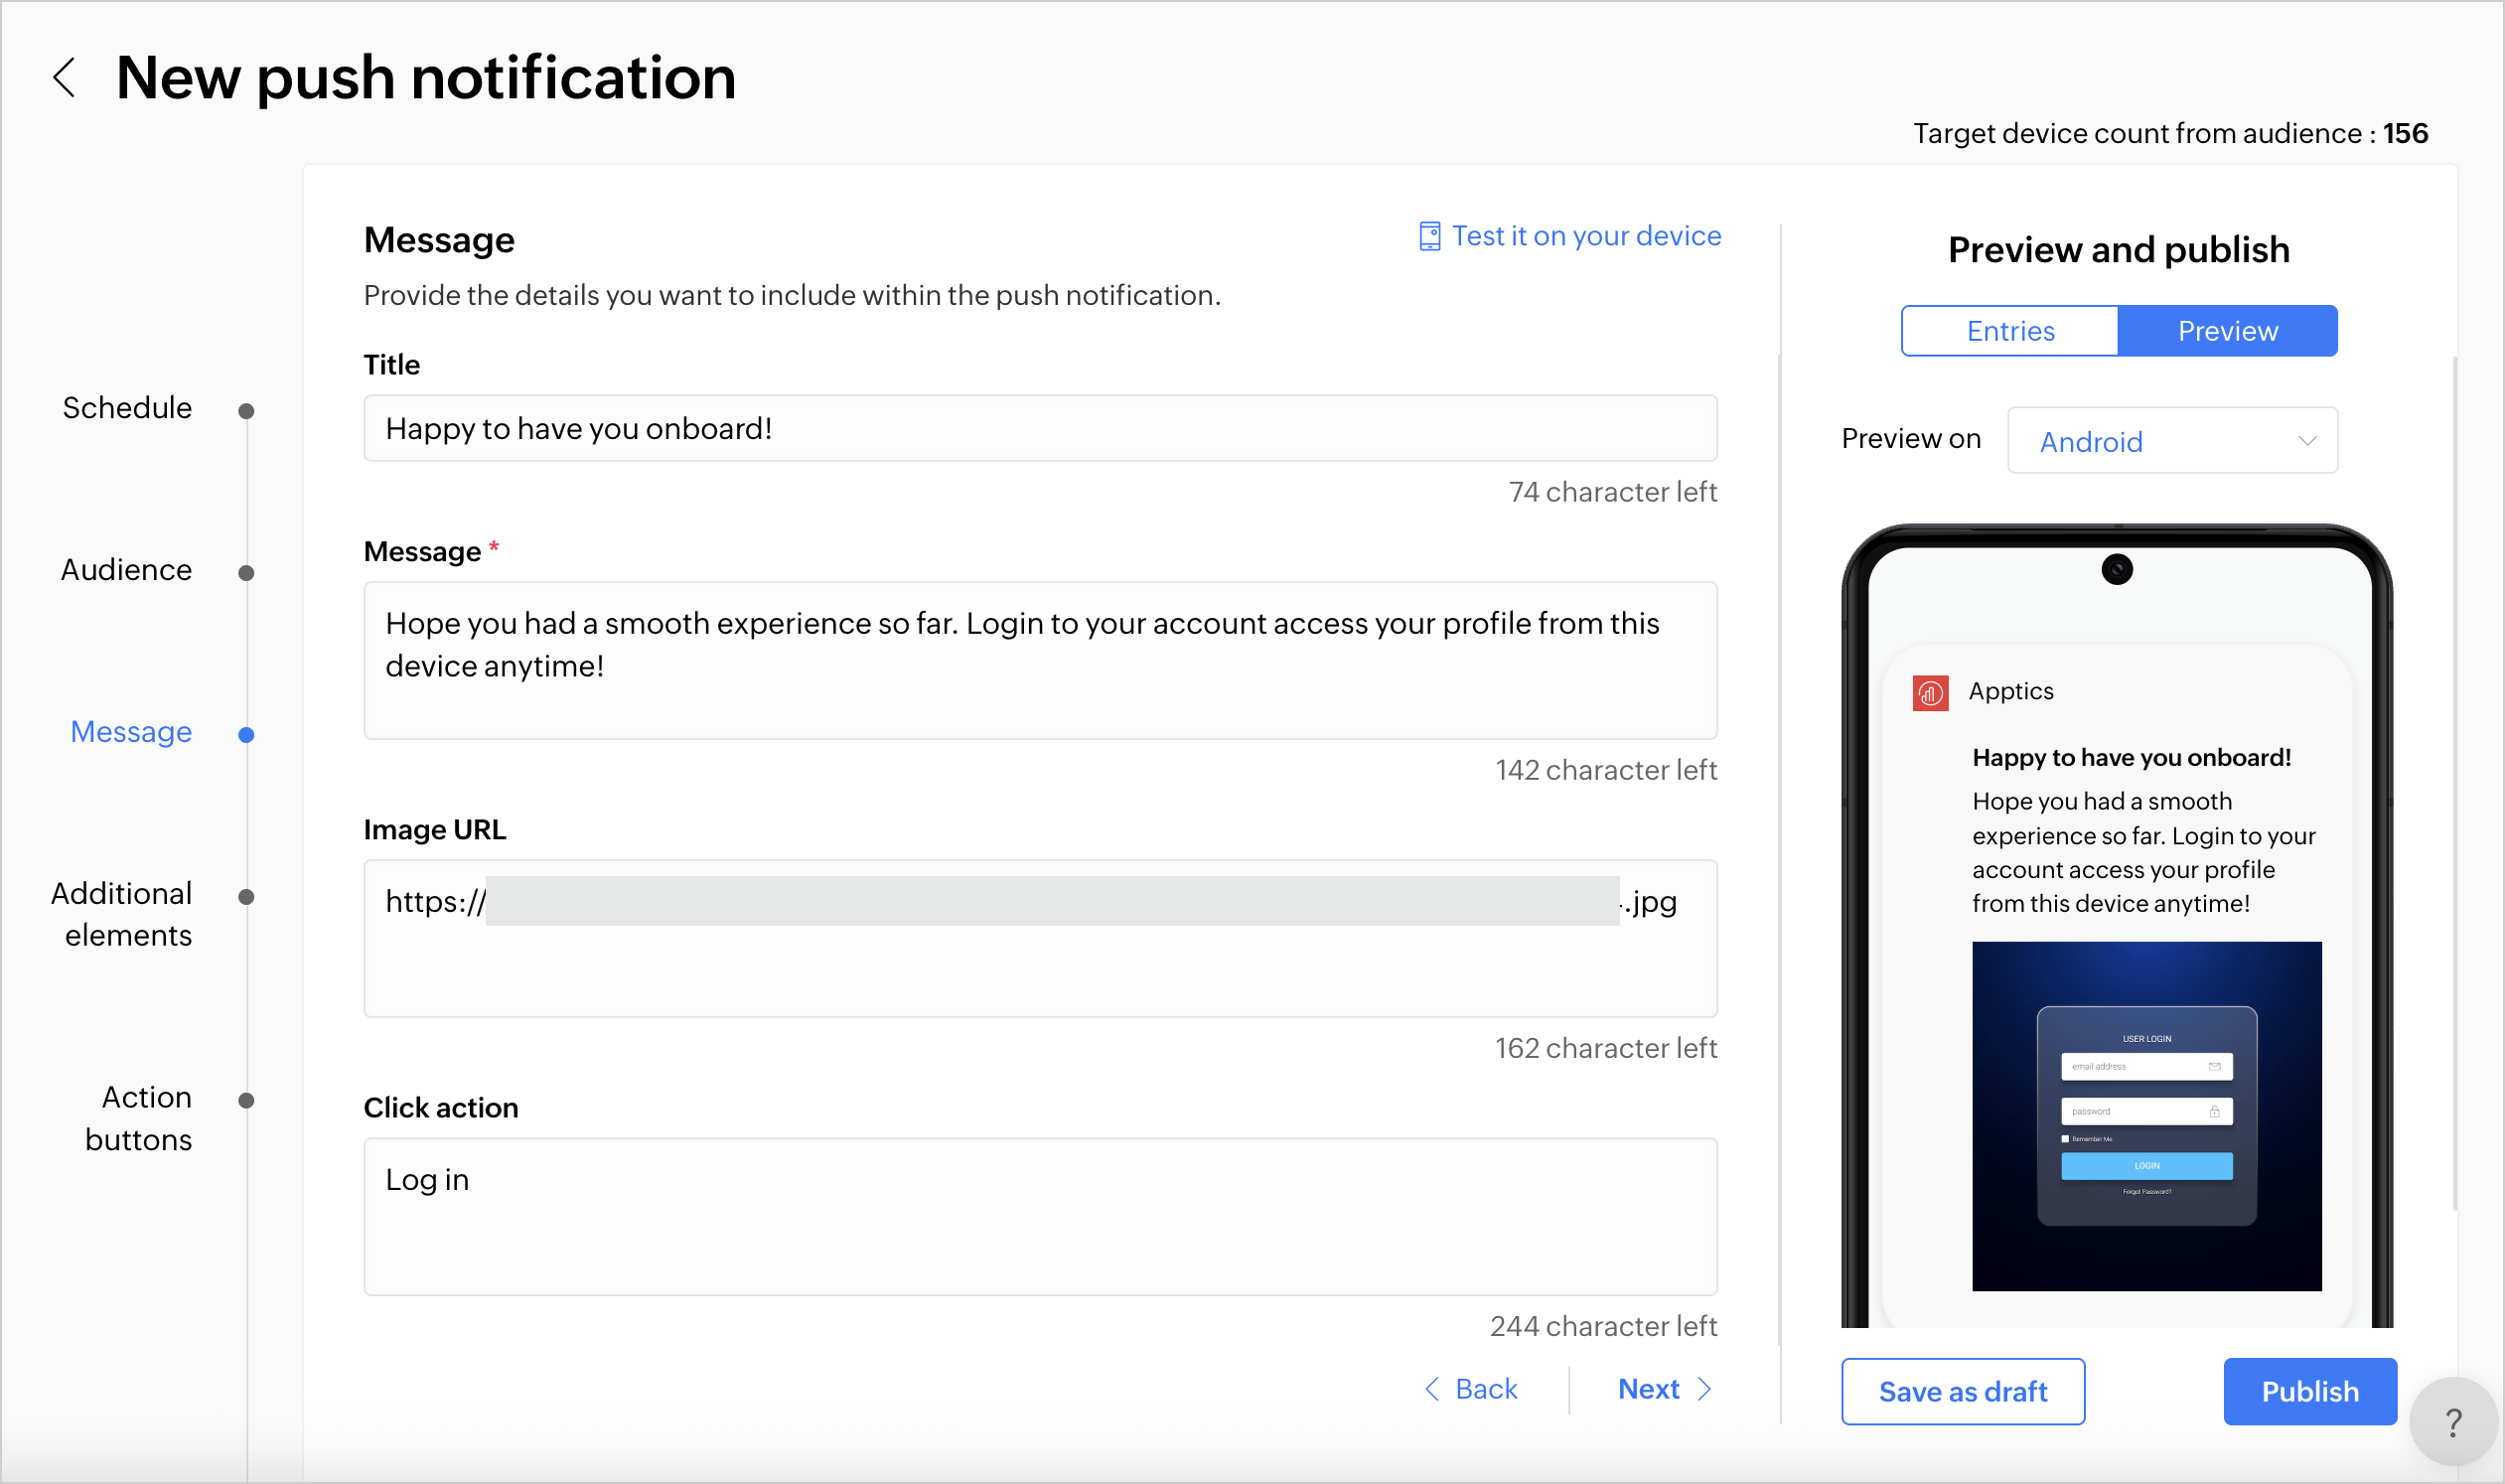
Task: Publish the push notification
Action: coord(2310,1392)
